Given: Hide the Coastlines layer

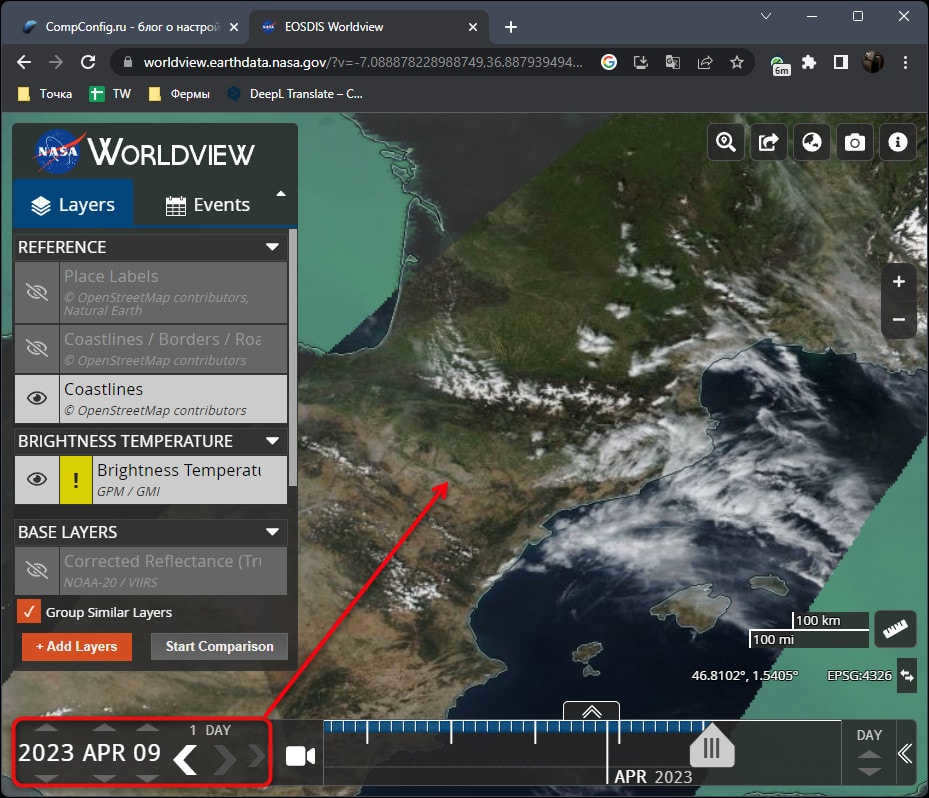Looking at the screenshot, I should 37,398.
